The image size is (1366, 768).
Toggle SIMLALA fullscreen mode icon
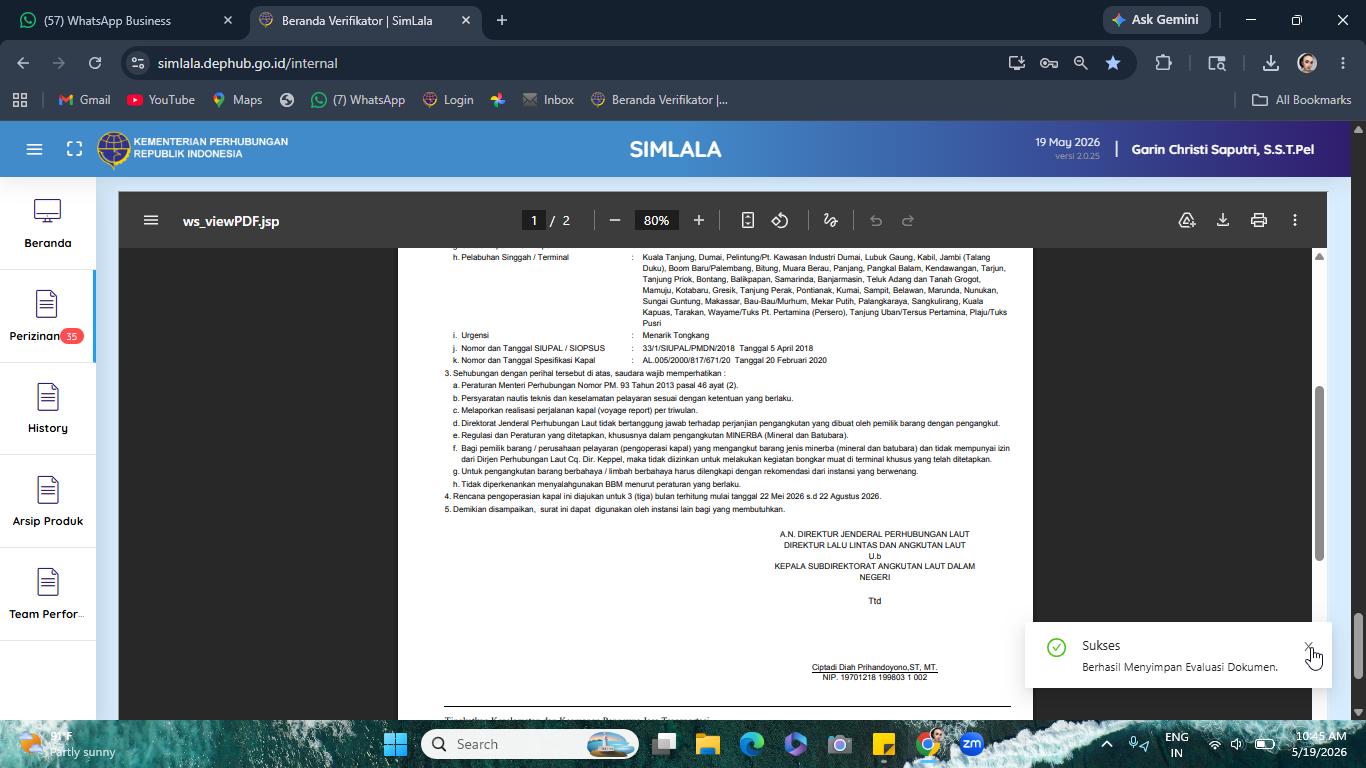[x=74, y=149]
